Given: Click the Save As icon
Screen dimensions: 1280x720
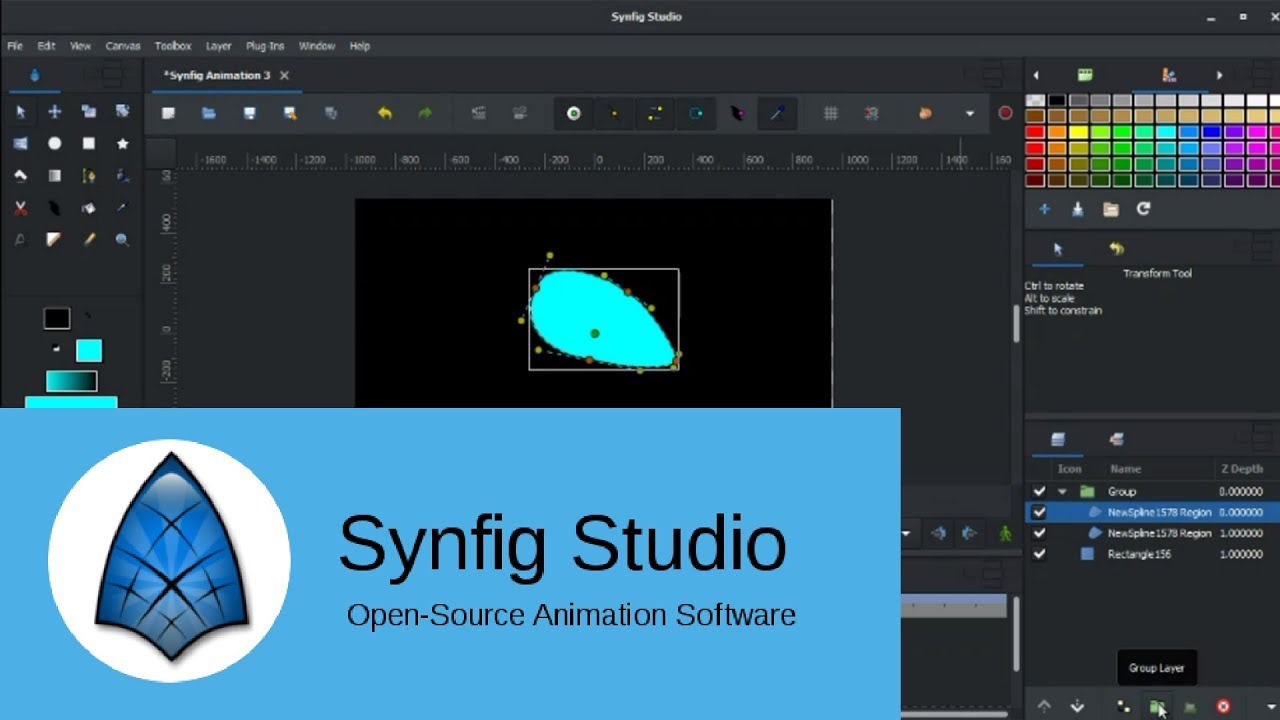Looking at the screenshot, I should (290, 114).
